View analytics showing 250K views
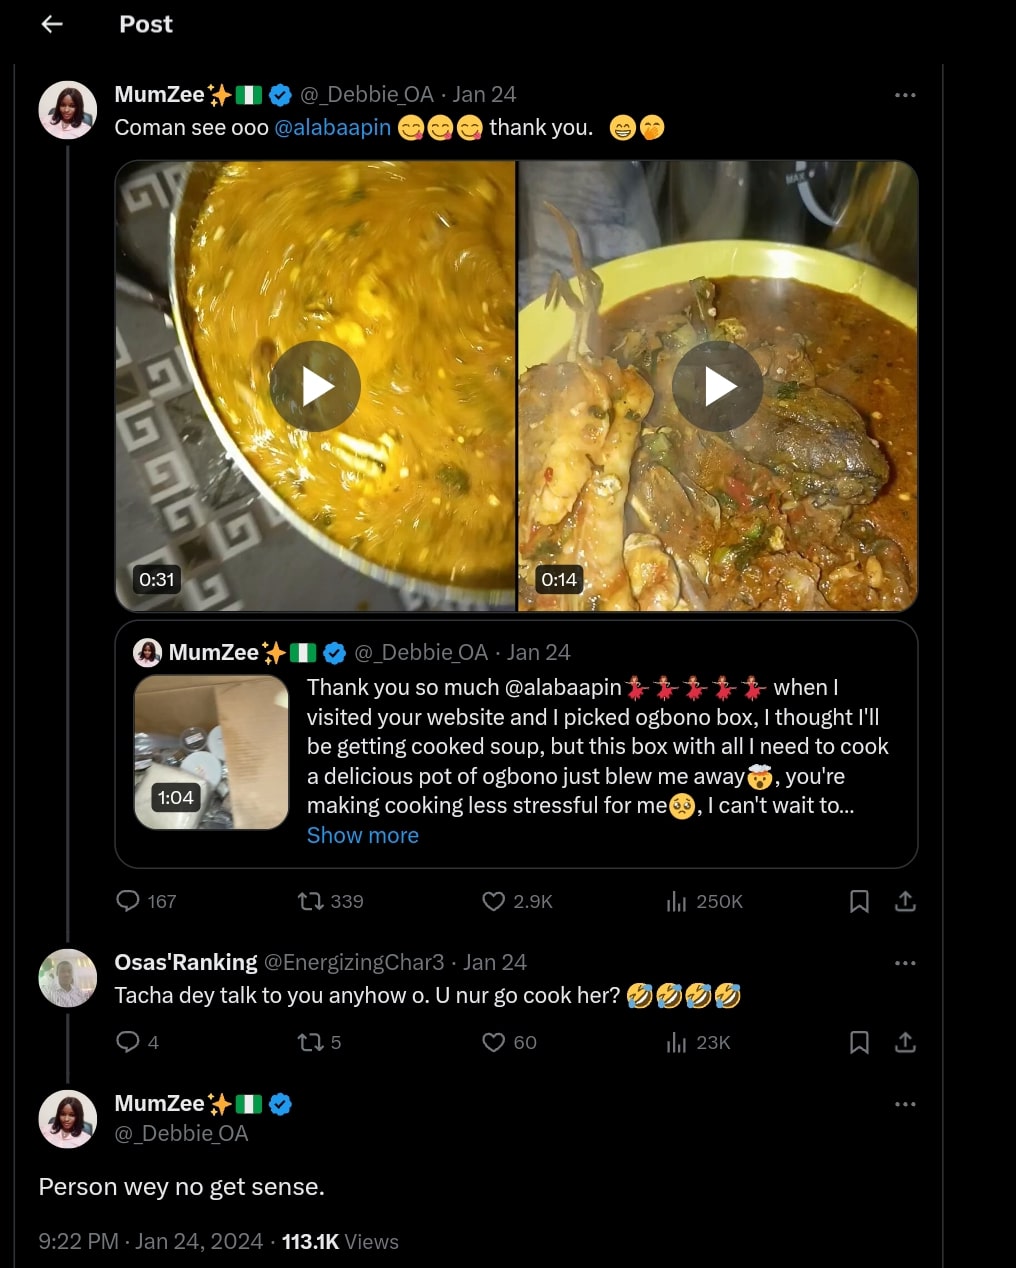The image size is (1016, 1268). click(677, 901)
